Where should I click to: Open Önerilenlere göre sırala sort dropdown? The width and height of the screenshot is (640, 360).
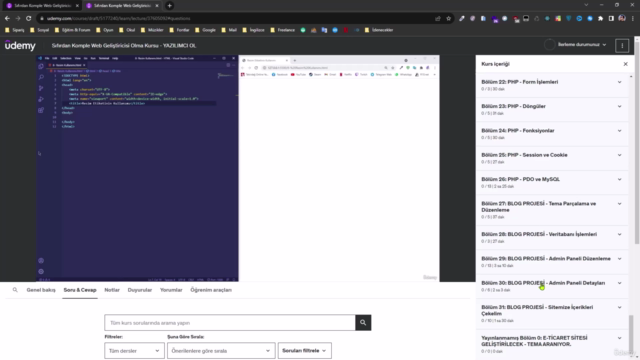tap(221, 351)
